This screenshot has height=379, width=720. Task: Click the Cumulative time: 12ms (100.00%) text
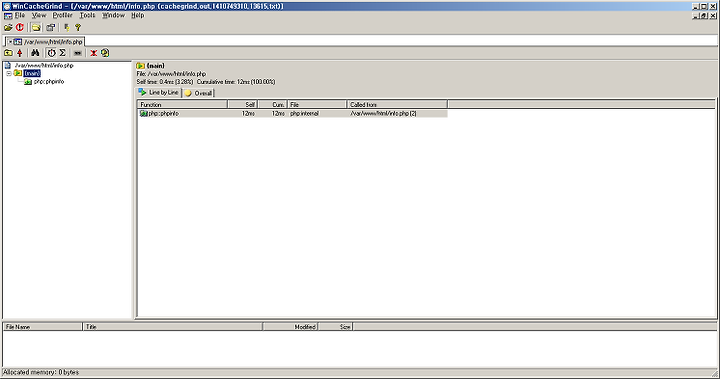(x=236, y=82)
